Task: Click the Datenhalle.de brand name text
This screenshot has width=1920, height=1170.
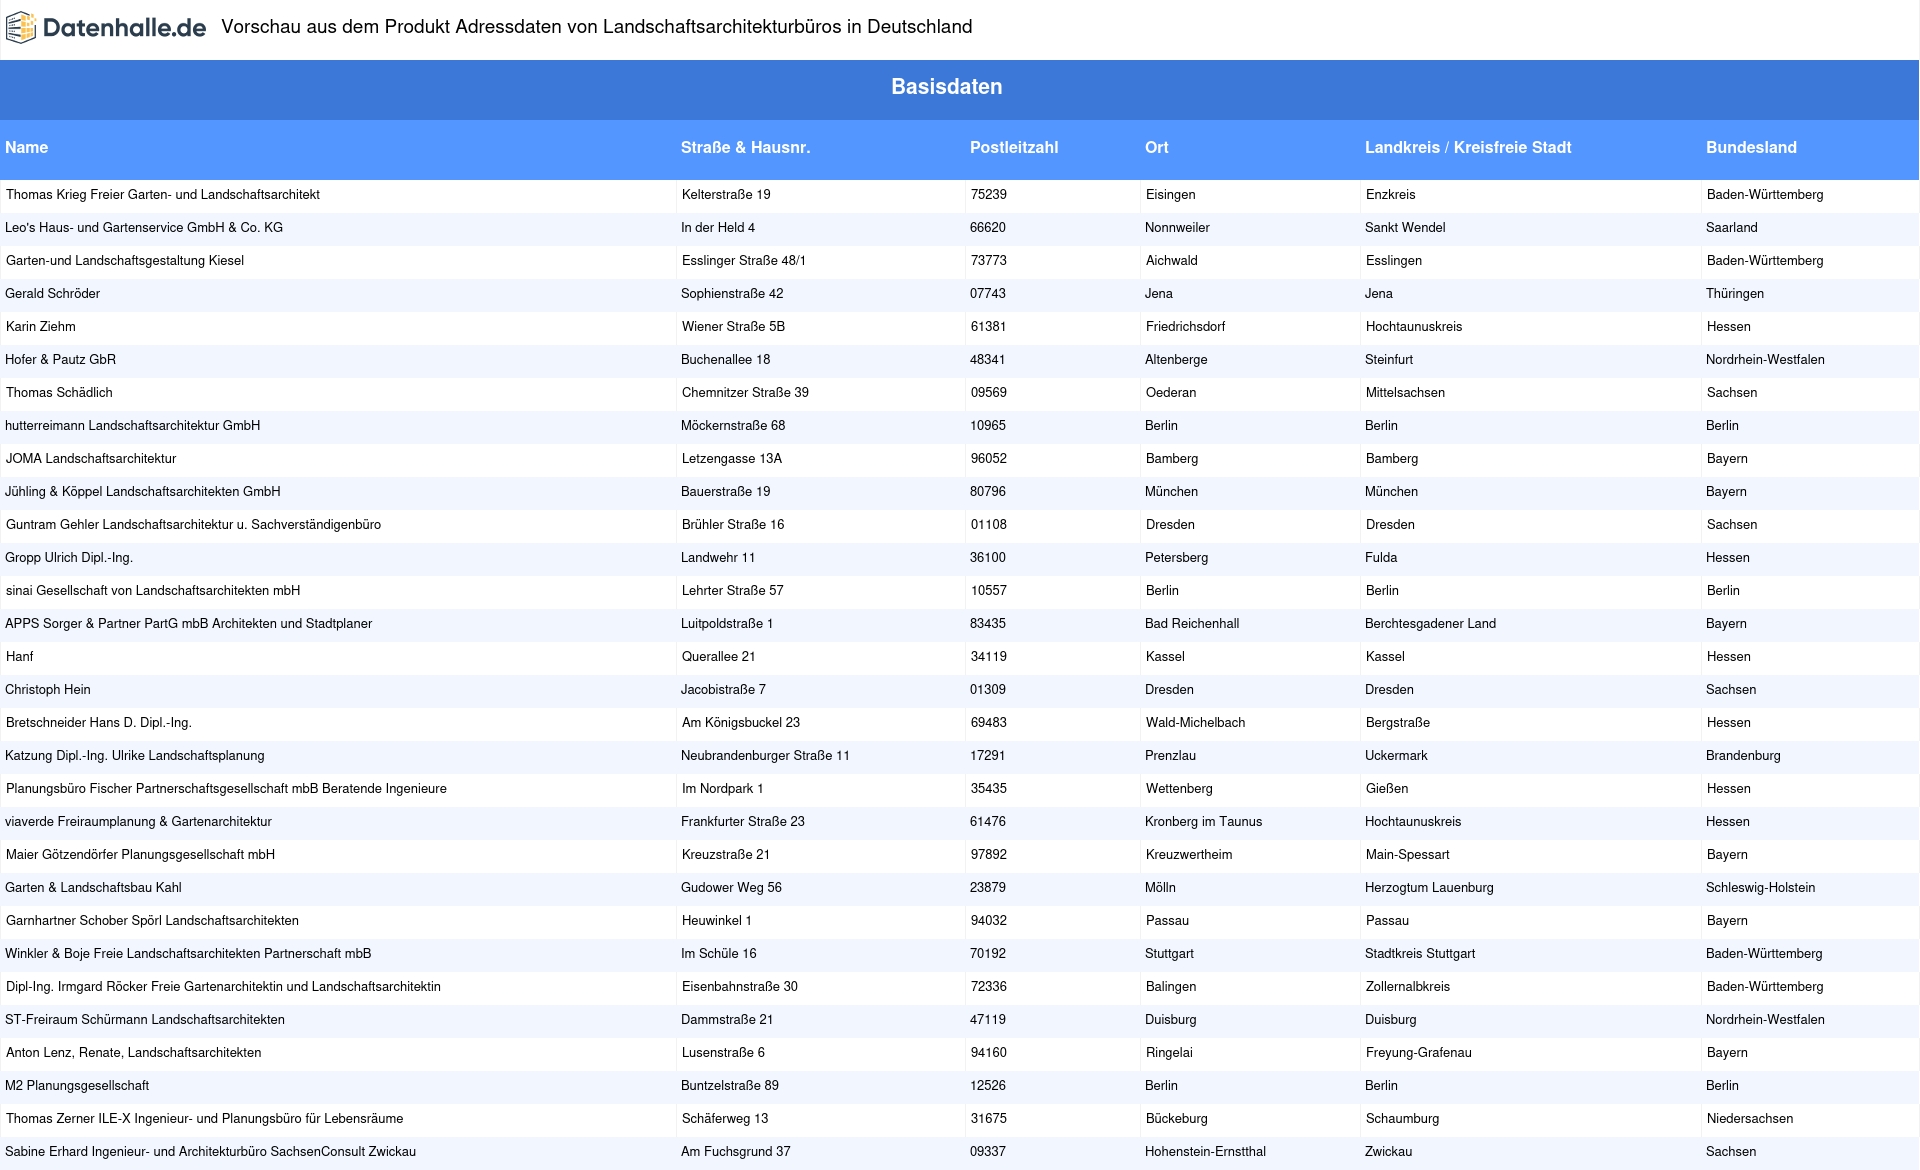Action: [125, 28]
